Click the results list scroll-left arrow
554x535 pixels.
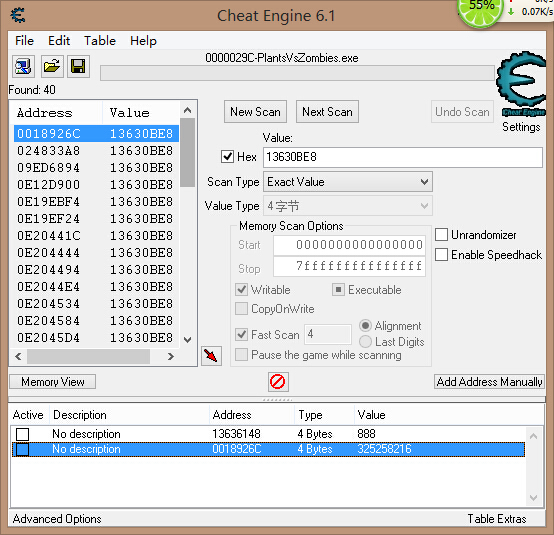(18, 356)
